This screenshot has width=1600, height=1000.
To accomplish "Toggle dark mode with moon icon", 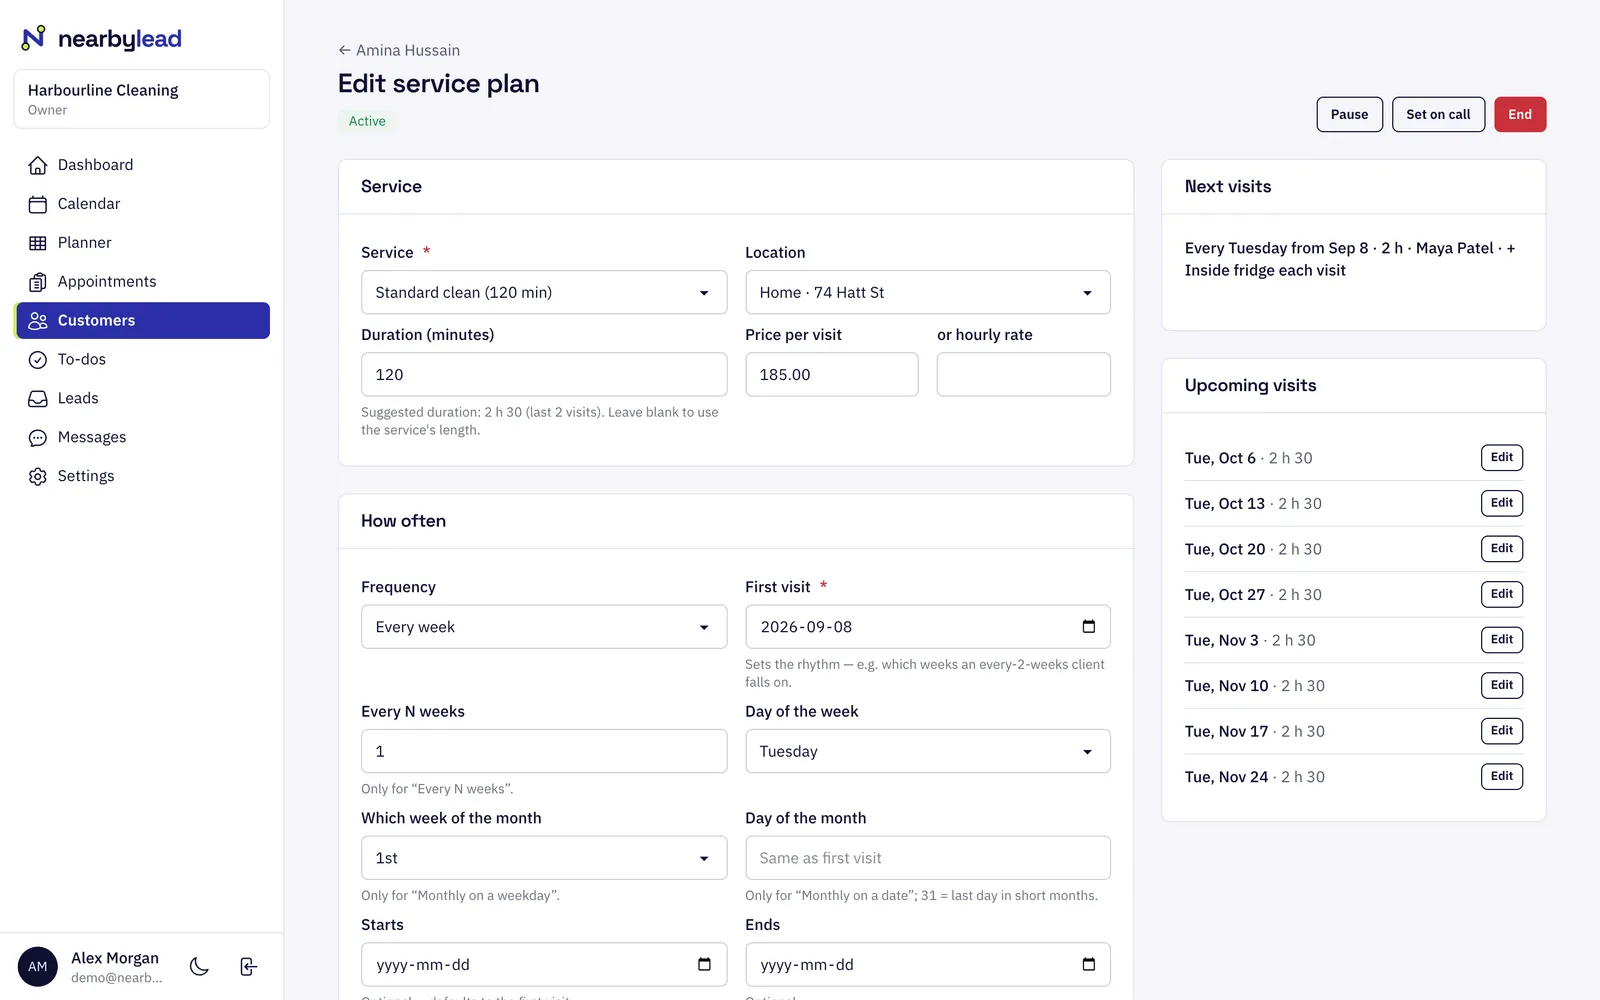I will (x=199, y=966).
